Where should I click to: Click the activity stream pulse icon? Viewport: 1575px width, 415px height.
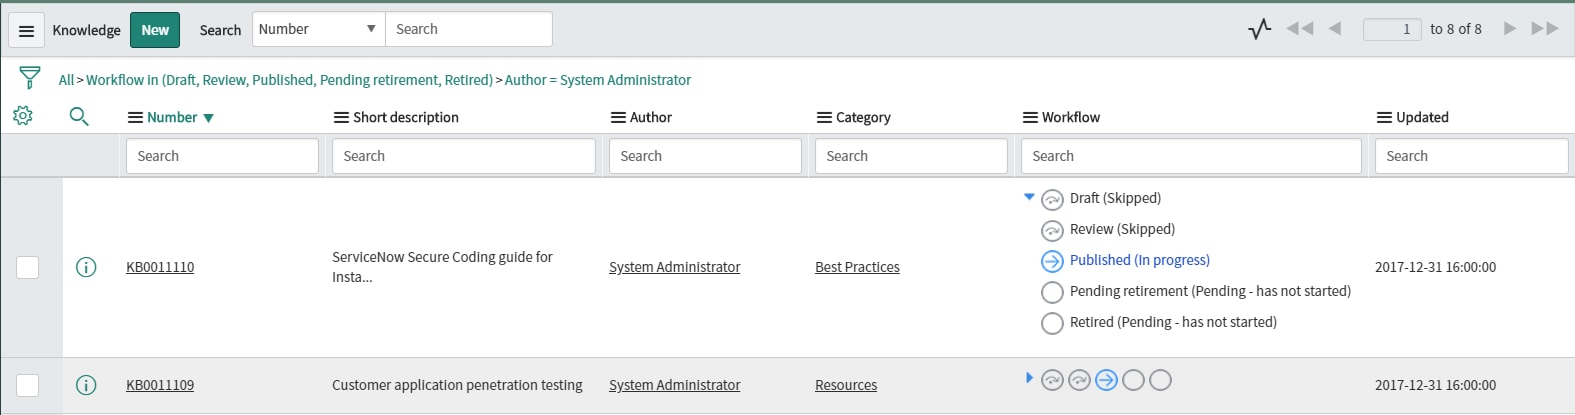click(1260, 29)
